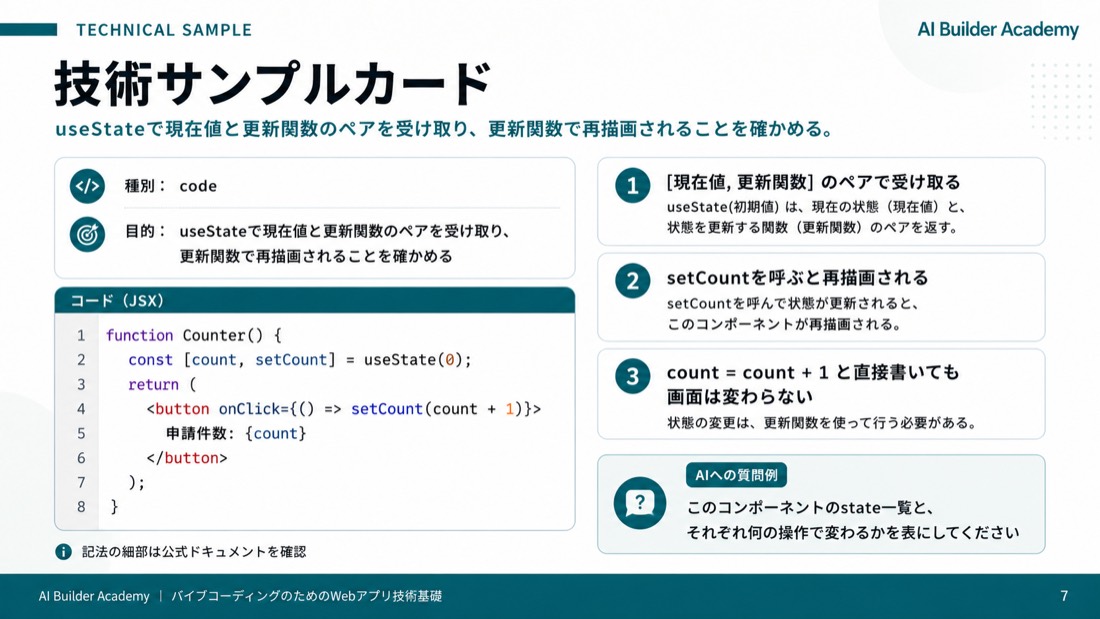1100x619 pixels.
Task: Click the page number 7 in footer
Action: point(1064,596)
